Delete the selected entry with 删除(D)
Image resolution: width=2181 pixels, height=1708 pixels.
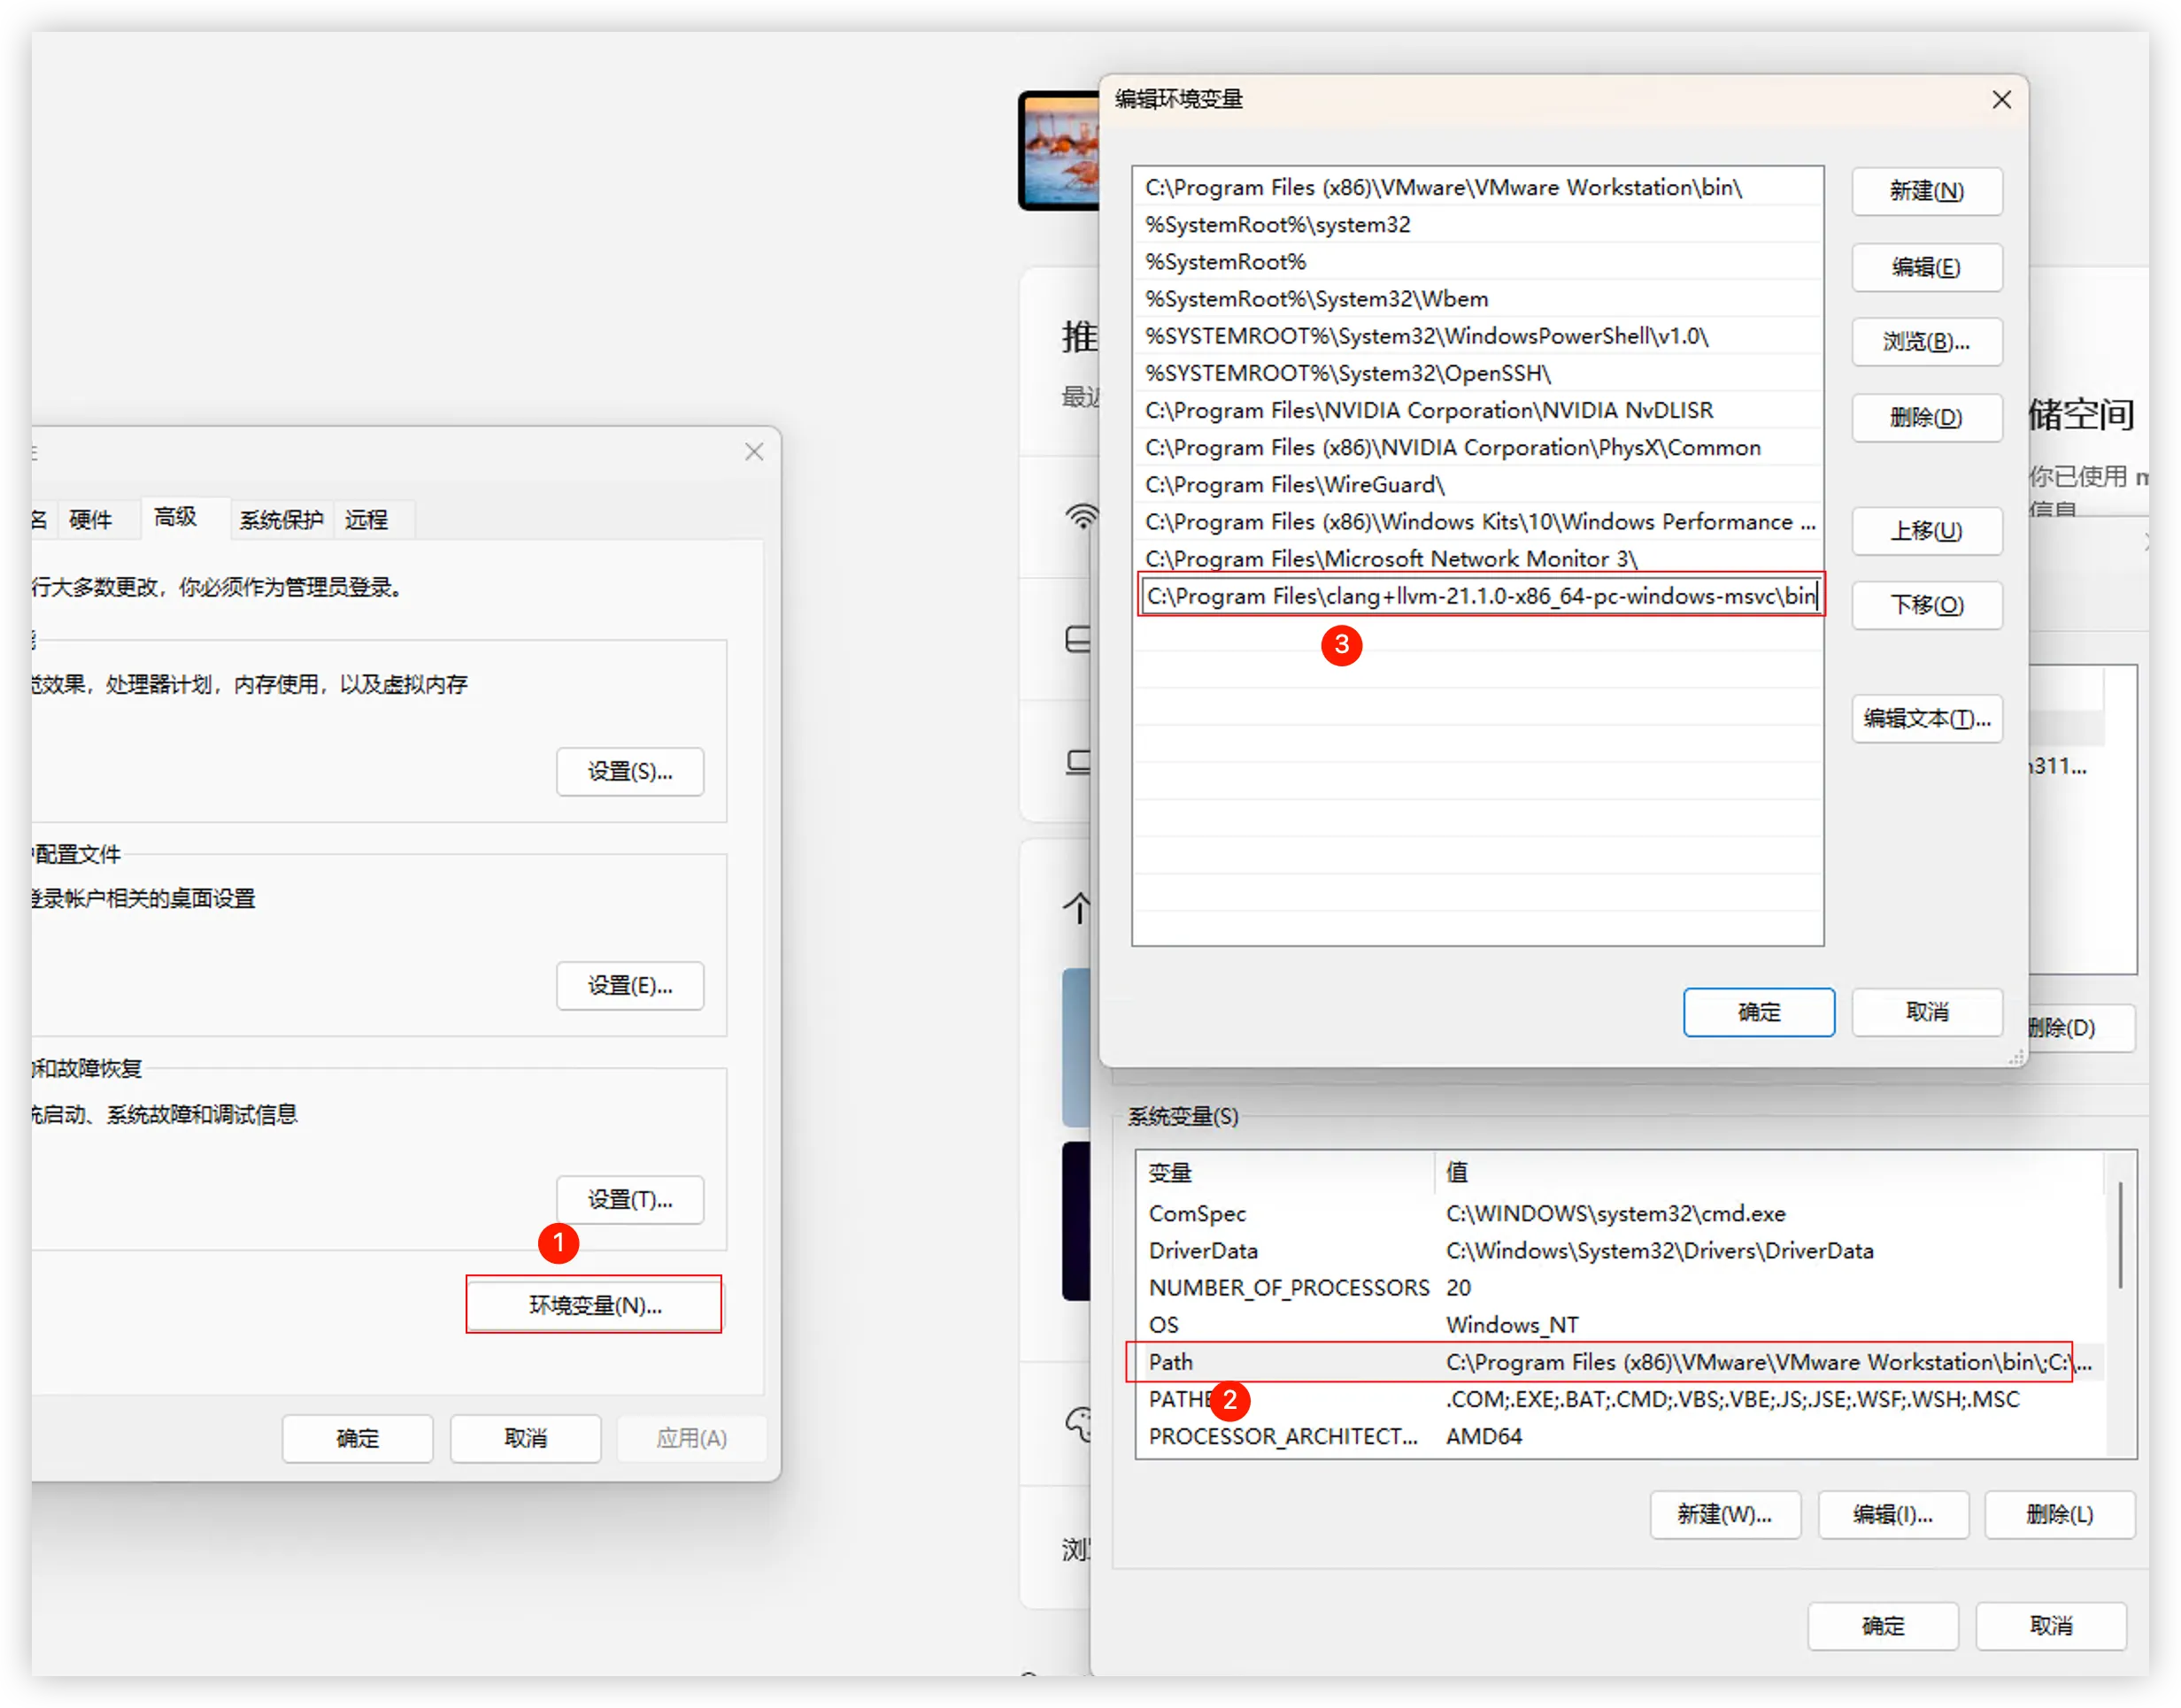tap(1926, 417)
